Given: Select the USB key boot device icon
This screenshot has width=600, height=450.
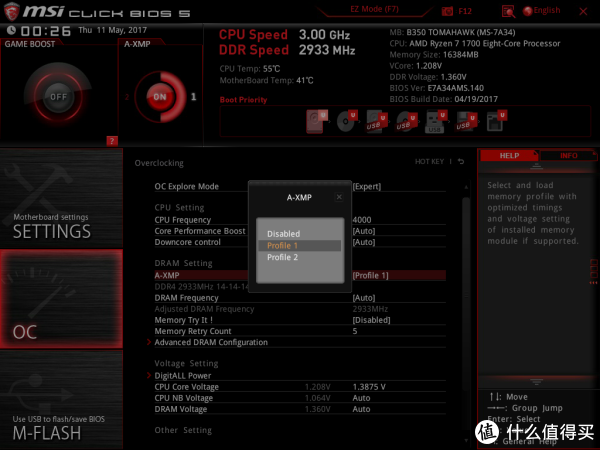Looking at the screenshot, I should point(436,121).
